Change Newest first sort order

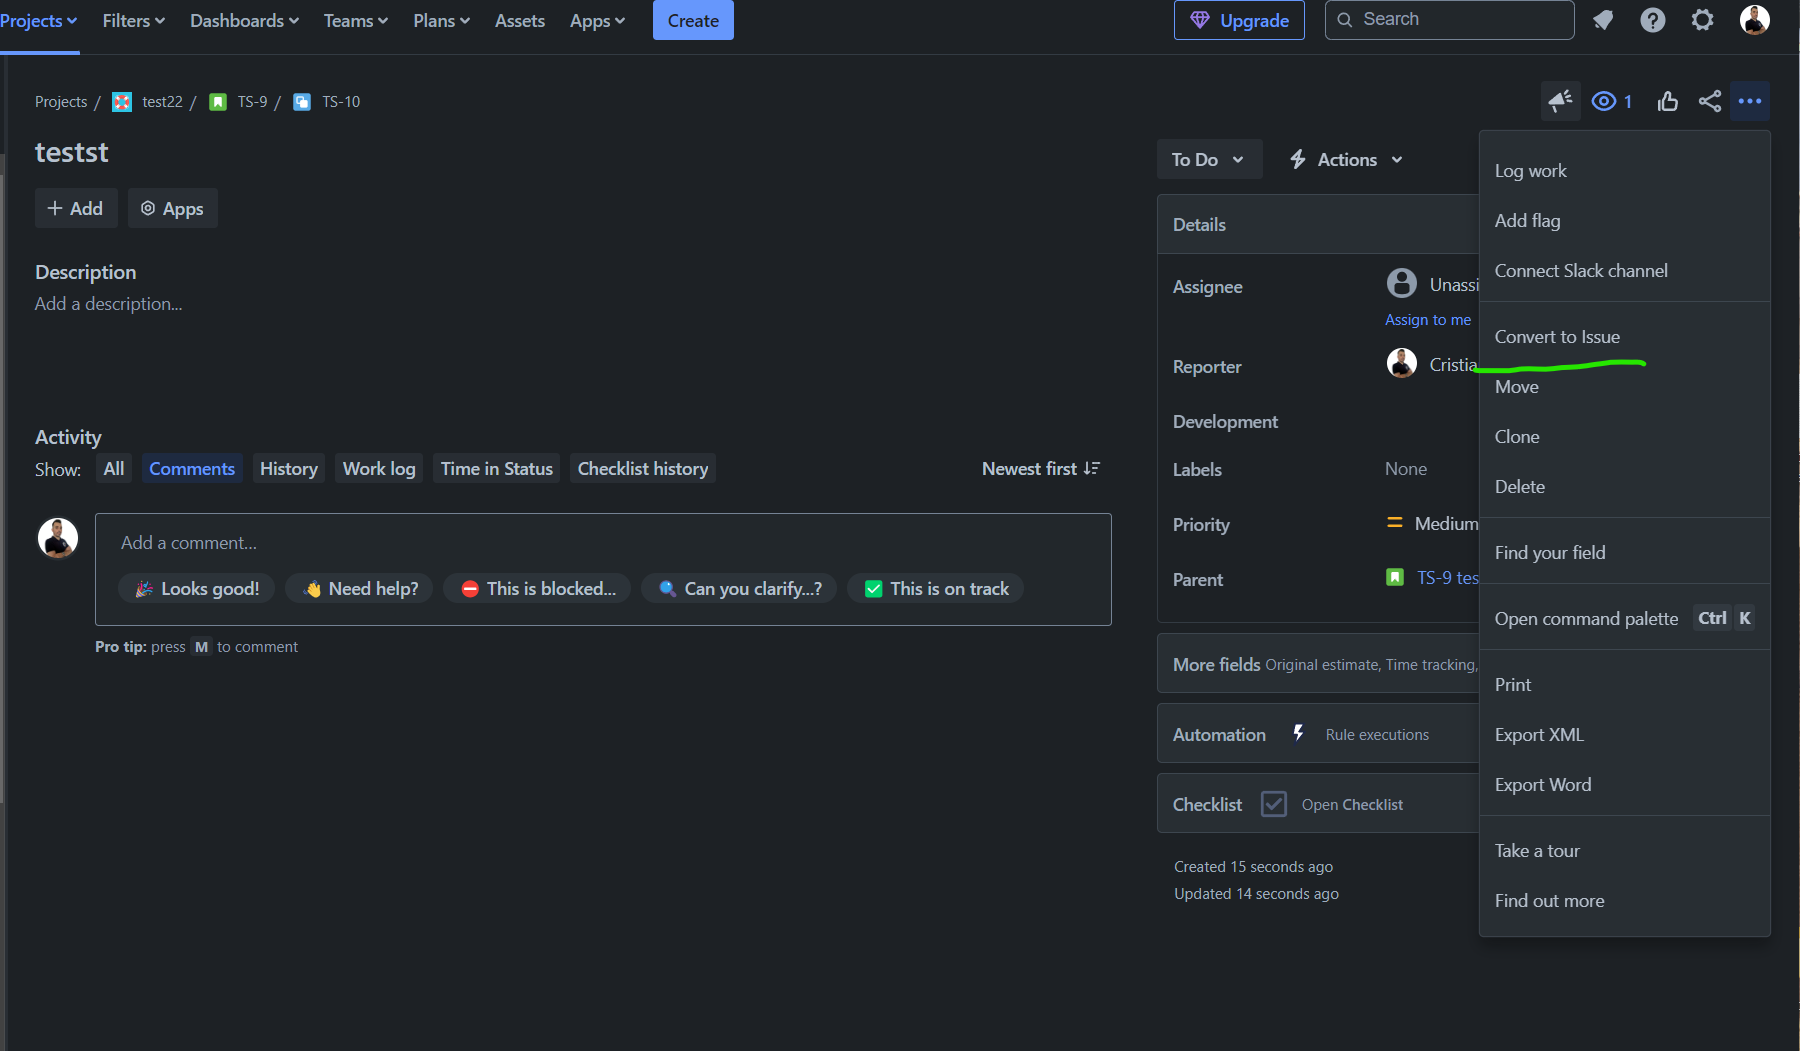coord(1040,468)
